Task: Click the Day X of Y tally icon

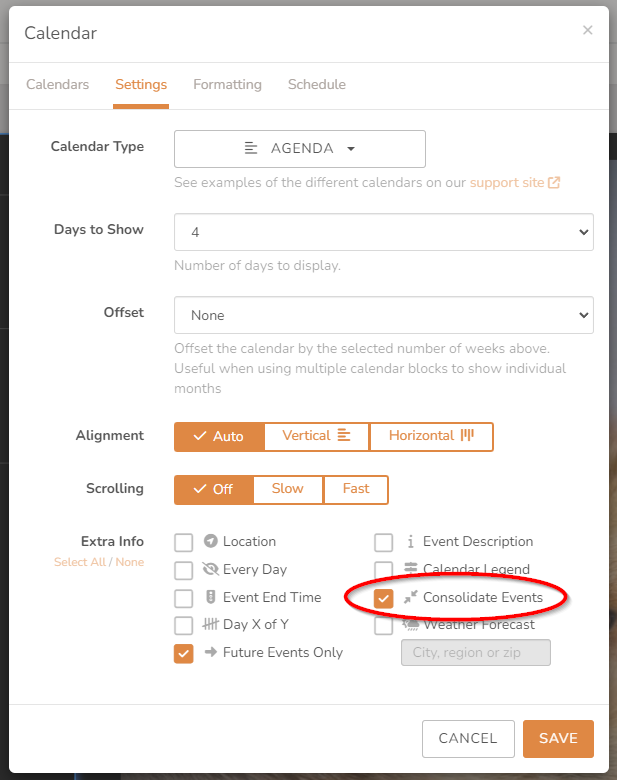Action: click(210, 624)
